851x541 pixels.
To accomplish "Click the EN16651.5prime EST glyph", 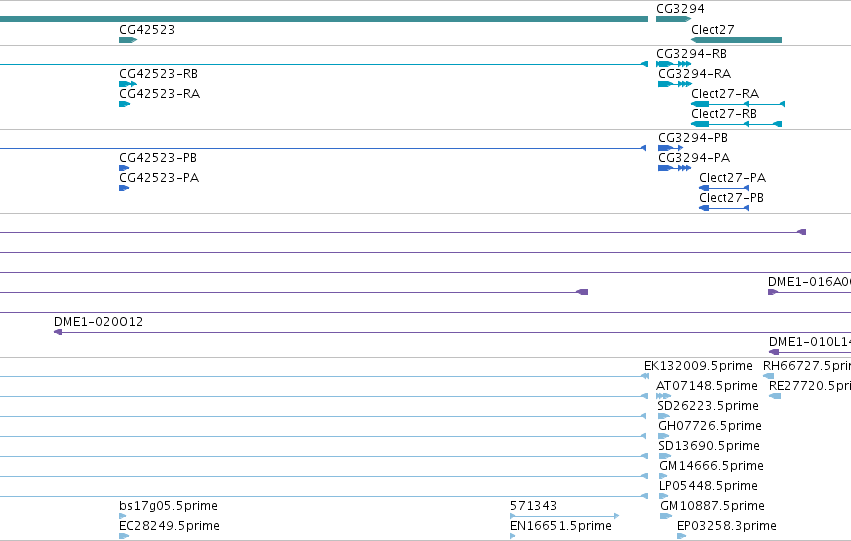I will [513, 536].
